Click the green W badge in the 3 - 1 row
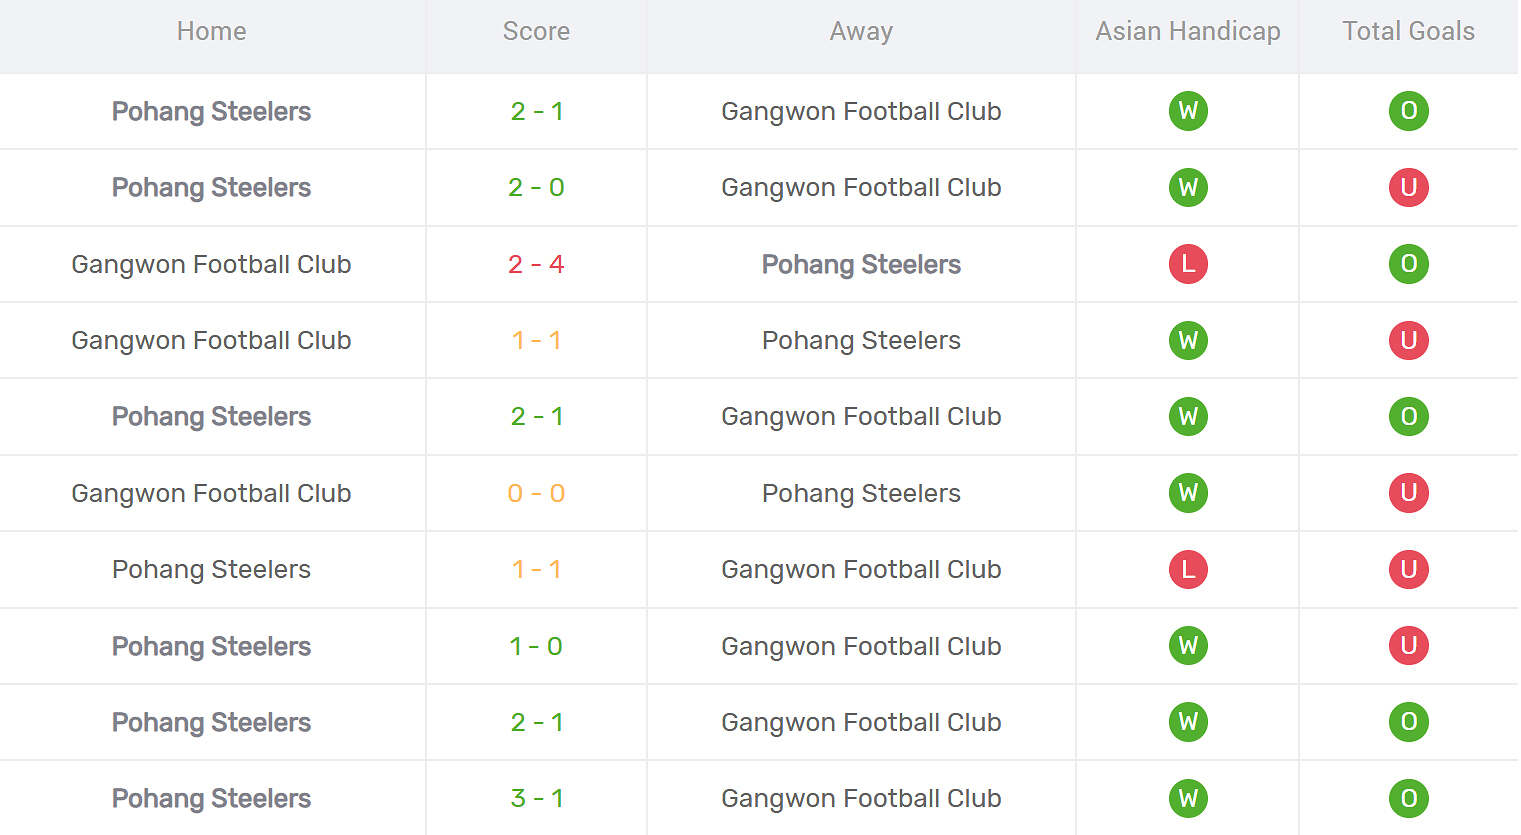 [1188, 798]
